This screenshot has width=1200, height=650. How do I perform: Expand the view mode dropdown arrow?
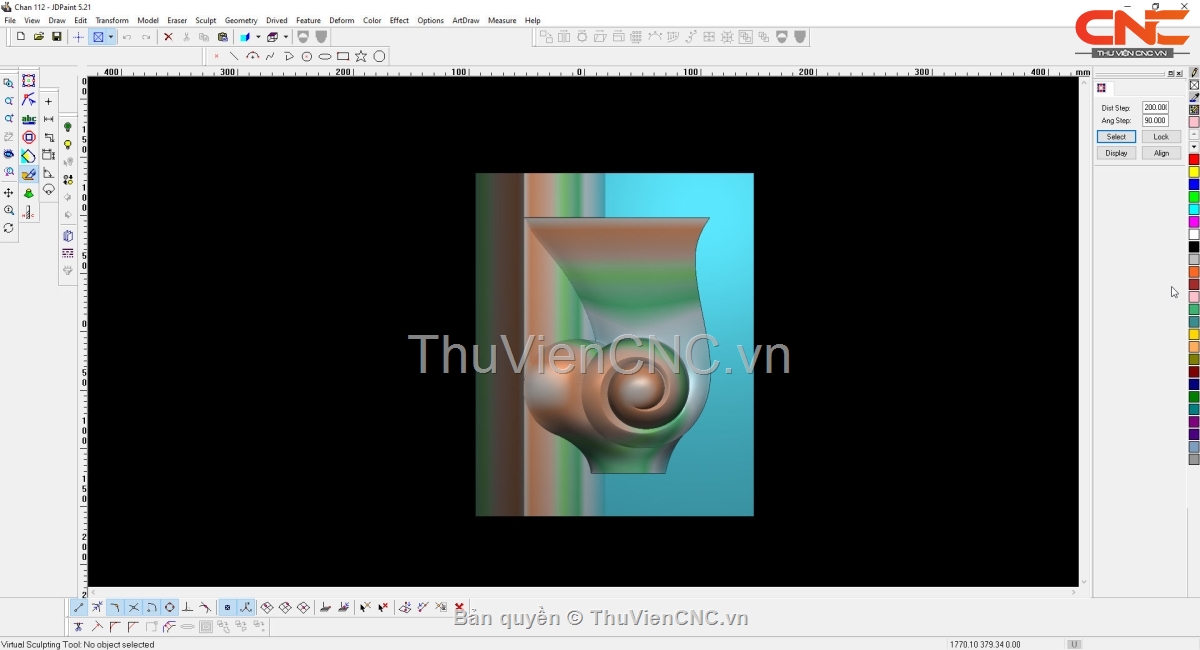click(111, 37)
